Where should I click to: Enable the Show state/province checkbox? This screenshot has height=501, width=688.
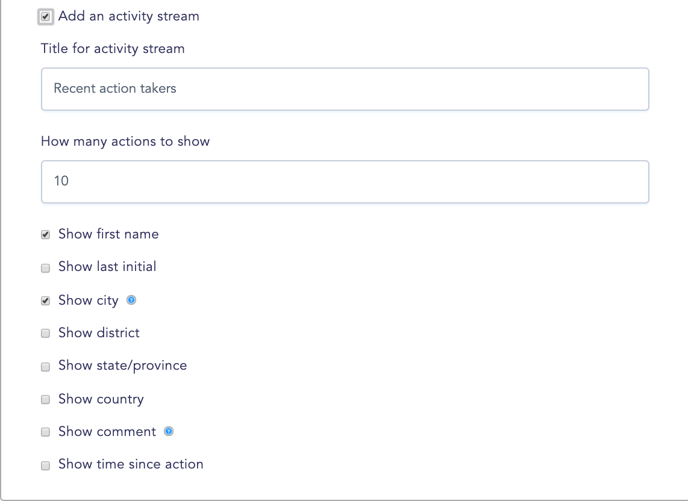click(x=45, y=366)
